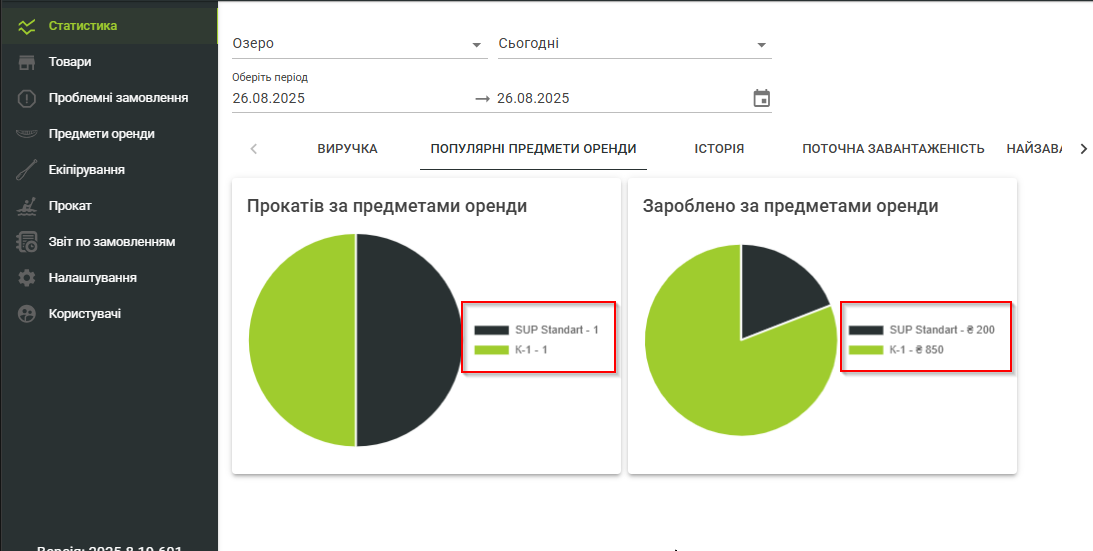Open the calendar date picker icon
1093x551 pixels.
(762, 98)
